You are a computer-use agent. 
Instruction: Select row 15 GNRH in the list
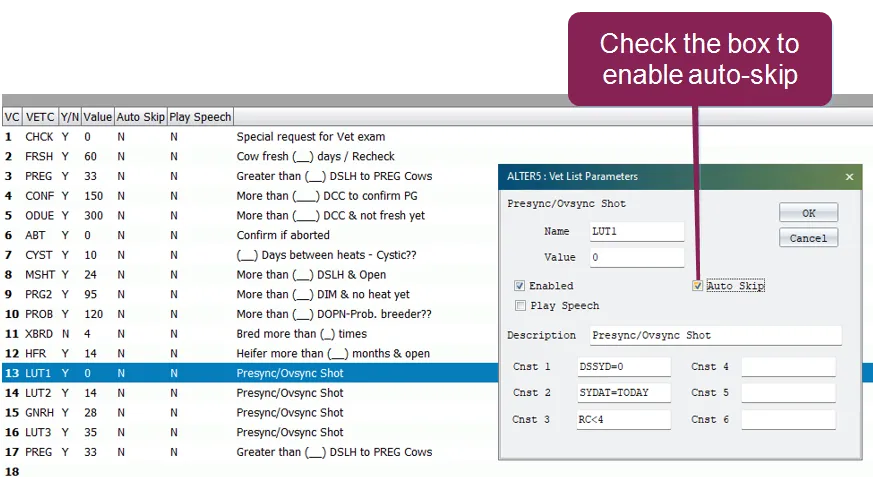point(249,412)
